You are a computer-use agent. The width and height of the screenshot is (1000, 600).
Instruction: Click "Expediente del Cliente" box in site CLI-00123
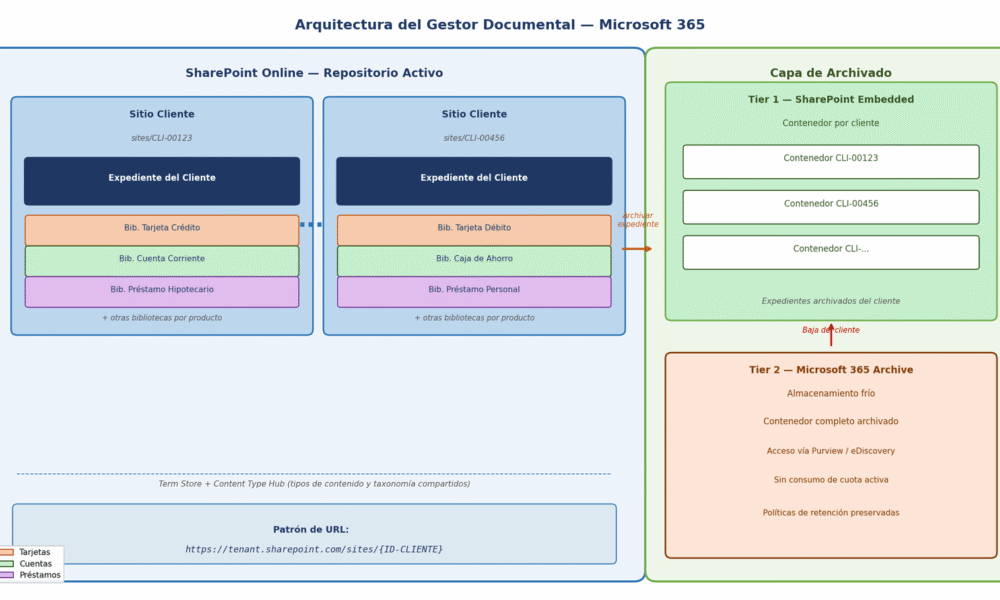coord(162,181)
